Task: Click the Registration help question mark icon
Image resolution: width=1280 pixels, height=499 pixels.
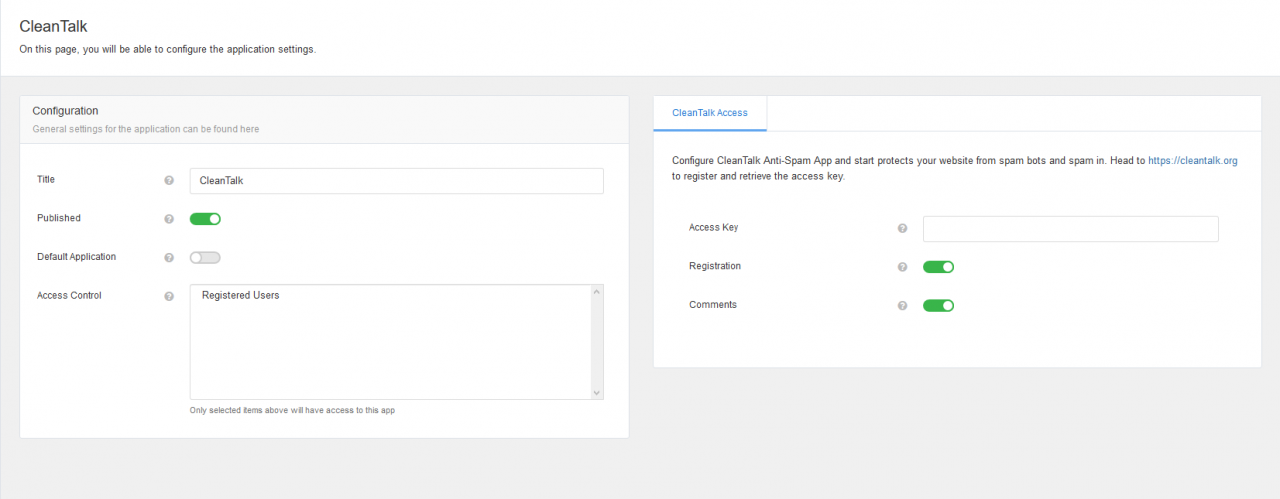Action: (902, 267)
